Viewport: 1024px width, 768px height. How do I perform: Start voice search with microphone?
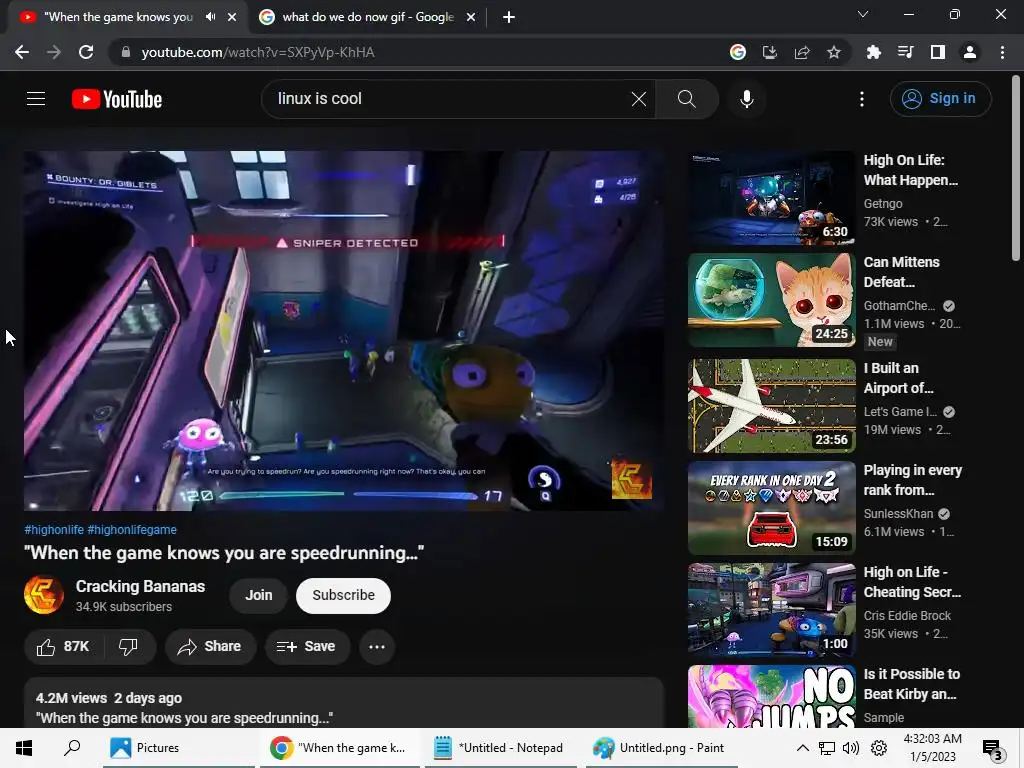[x=746, y=99]
